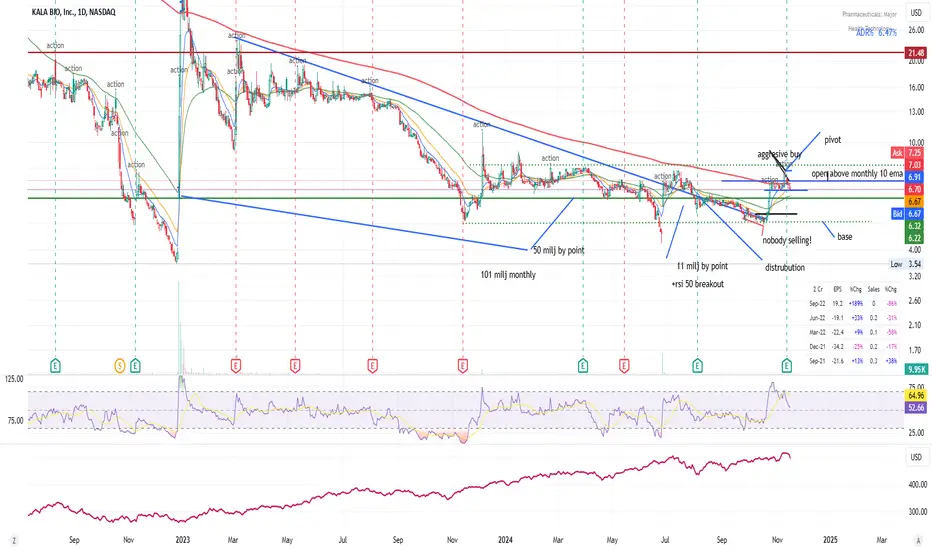Click the blue 6.91 price label

914,177
